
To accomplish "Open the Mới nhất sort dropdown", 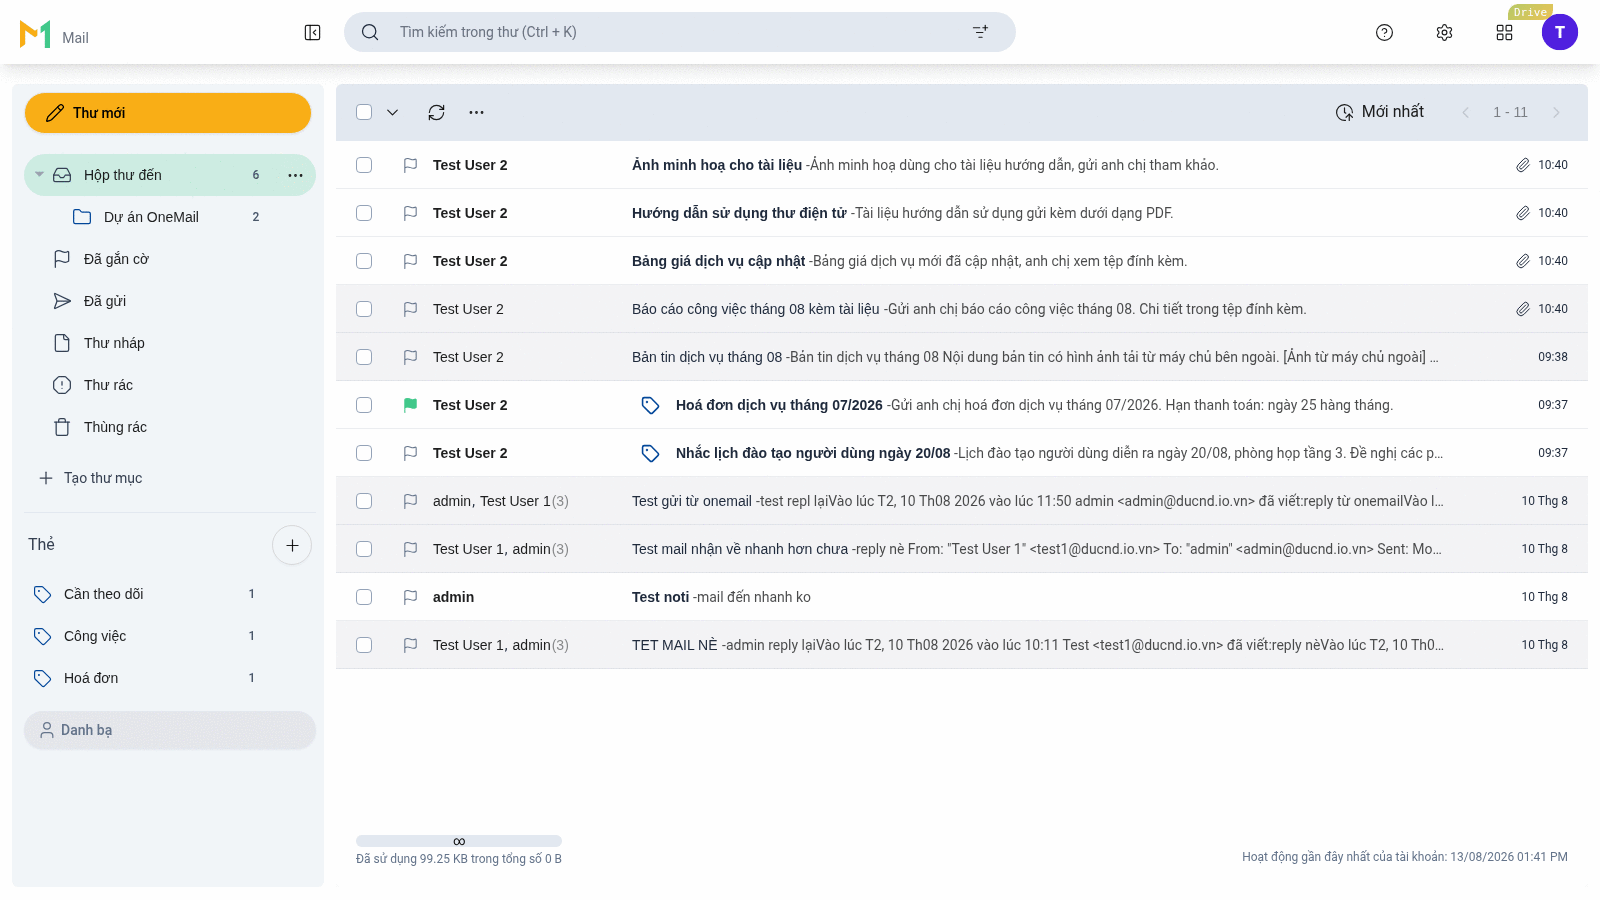I will click(1380, 112).
